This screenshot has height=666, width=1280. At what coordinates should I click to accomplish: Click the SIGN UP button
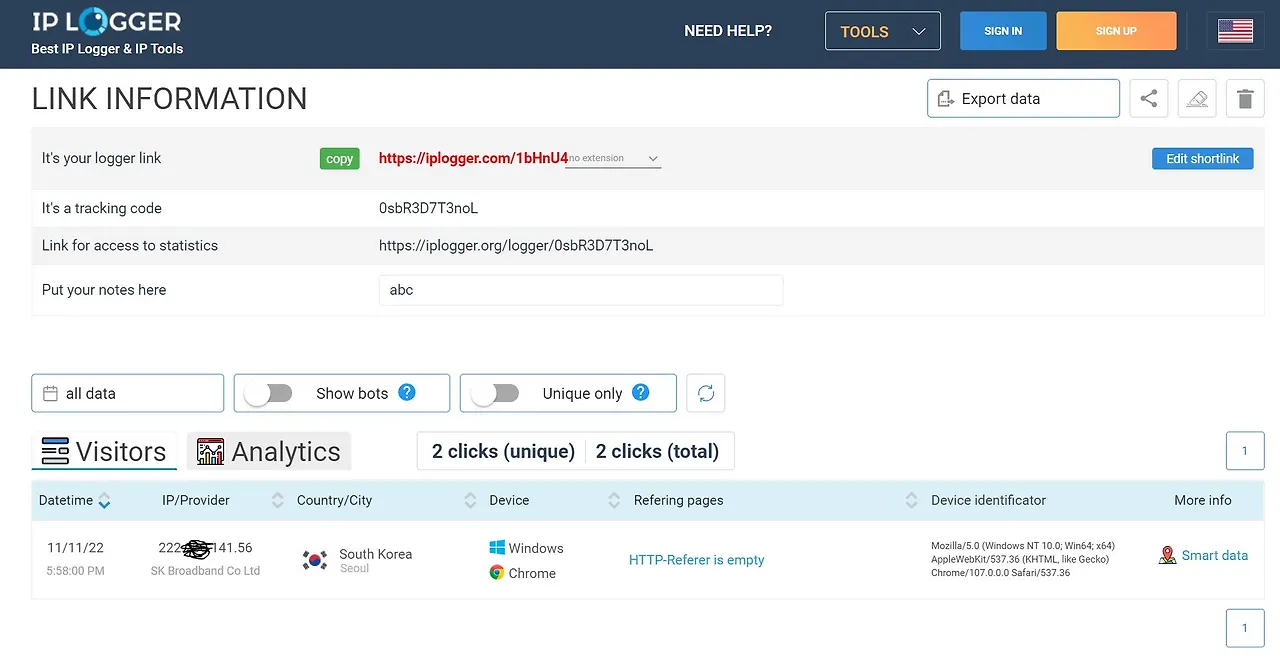(x=1116, y=31)
